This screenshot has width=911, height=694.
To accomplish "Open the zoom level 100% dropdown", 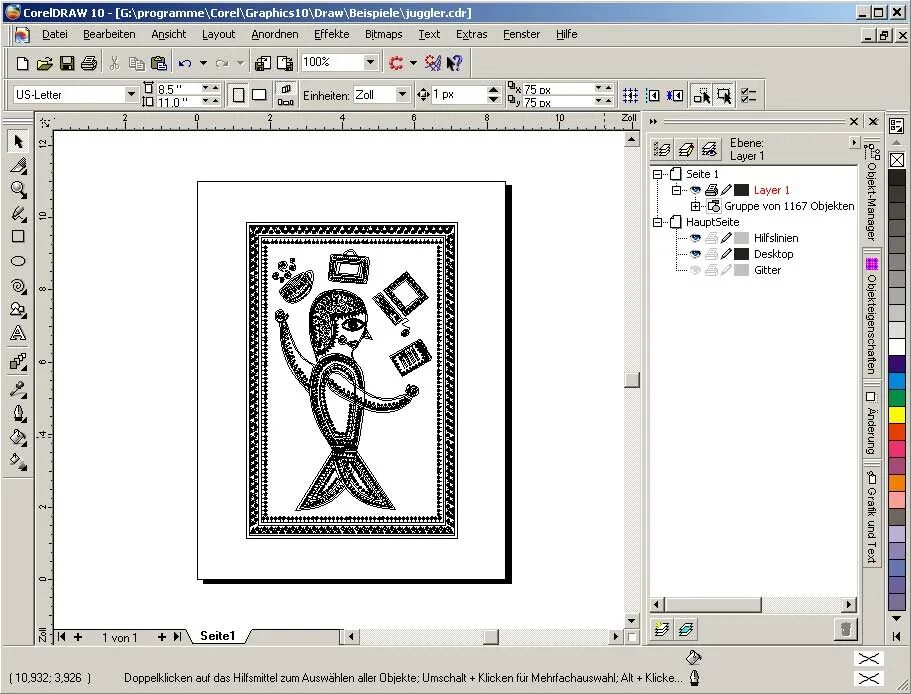I will [370, 62].
